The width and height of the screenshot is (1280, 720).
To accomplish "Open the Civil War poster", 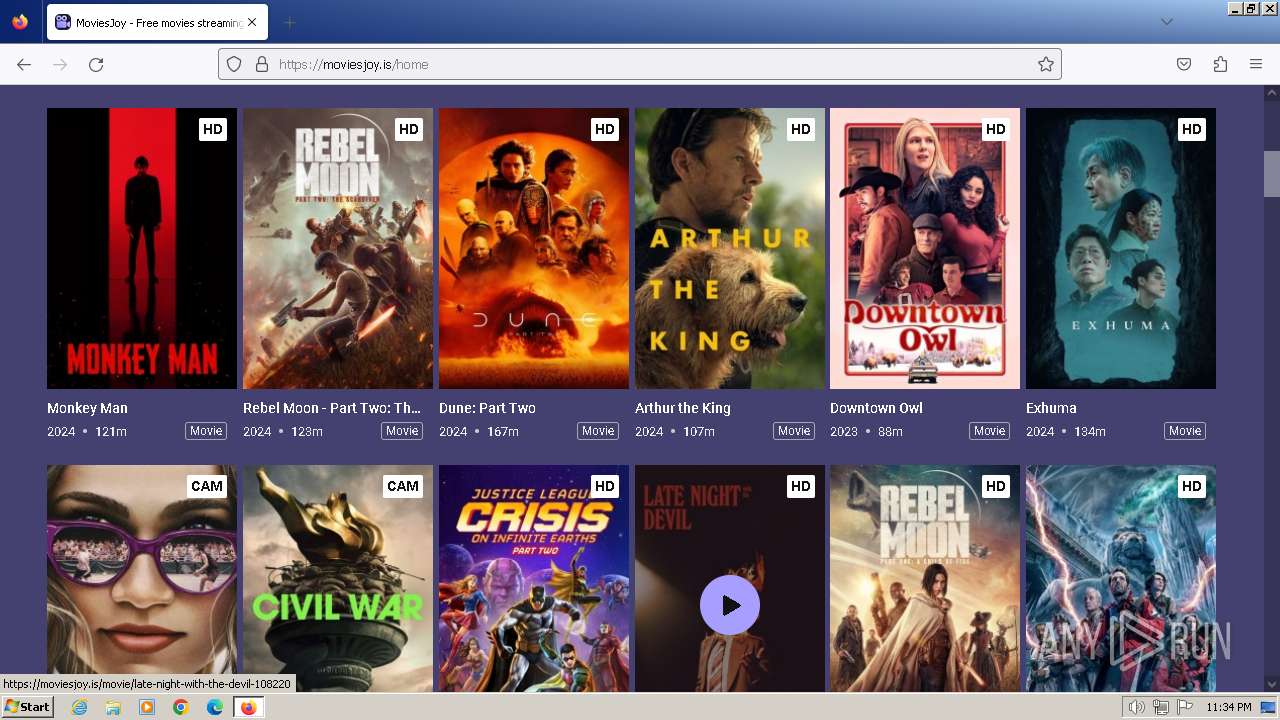I will tap(338, 578).
